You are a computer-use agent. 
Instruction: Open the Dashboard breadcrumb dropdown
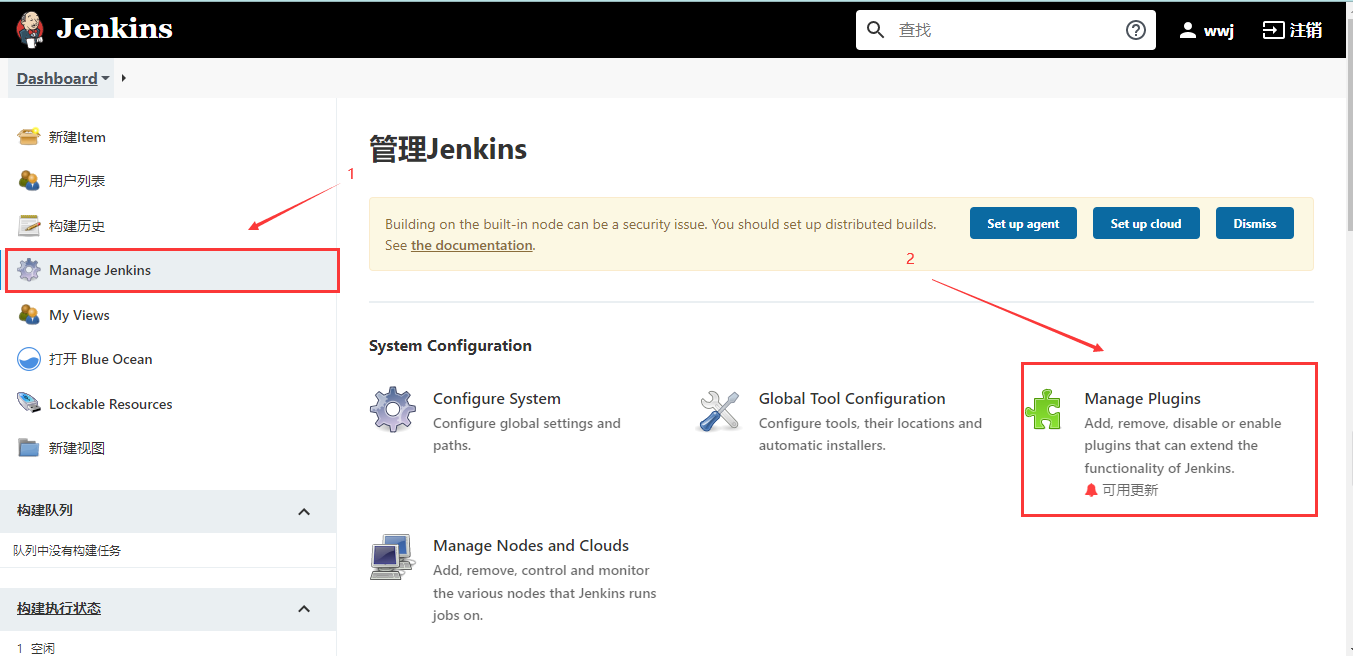coord(103,78)
